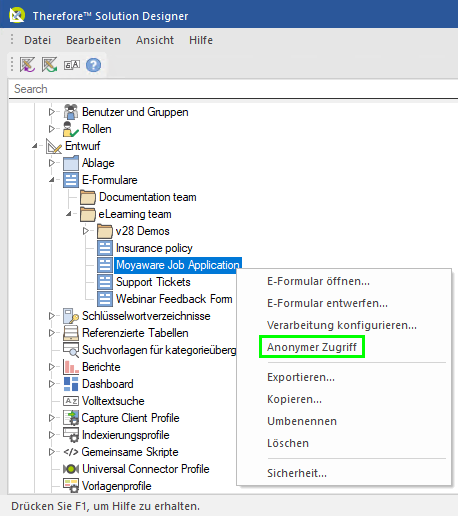Collapse the eLearning team folder
Screen dimensions: 458x516
69,214
